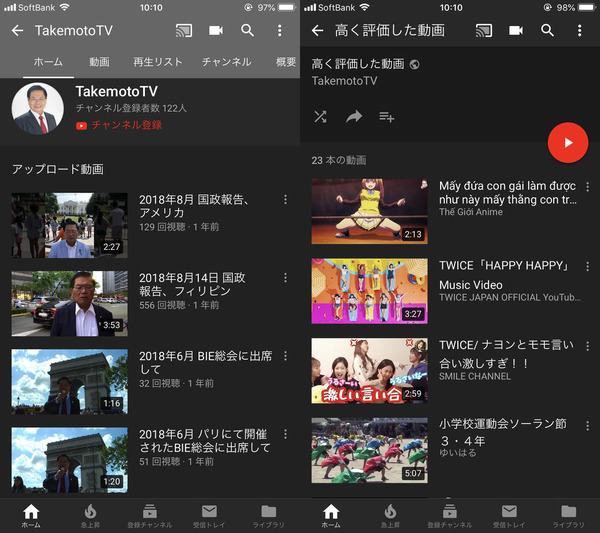Tap ライブラリ in left screen bottom bar

[269, 516]
